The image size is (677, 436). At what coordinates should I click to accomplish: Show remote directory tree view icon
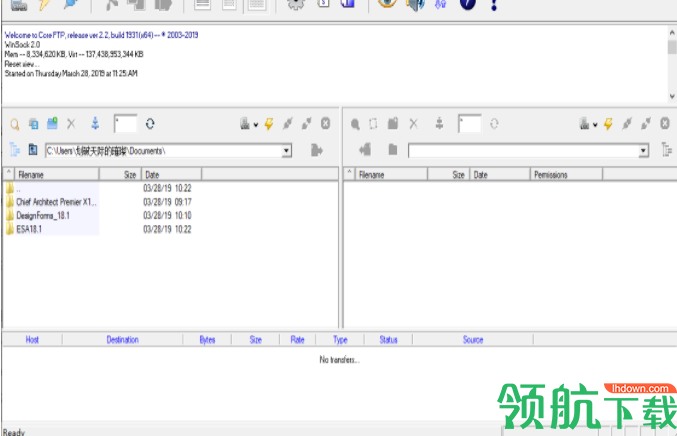click(666, 150)
